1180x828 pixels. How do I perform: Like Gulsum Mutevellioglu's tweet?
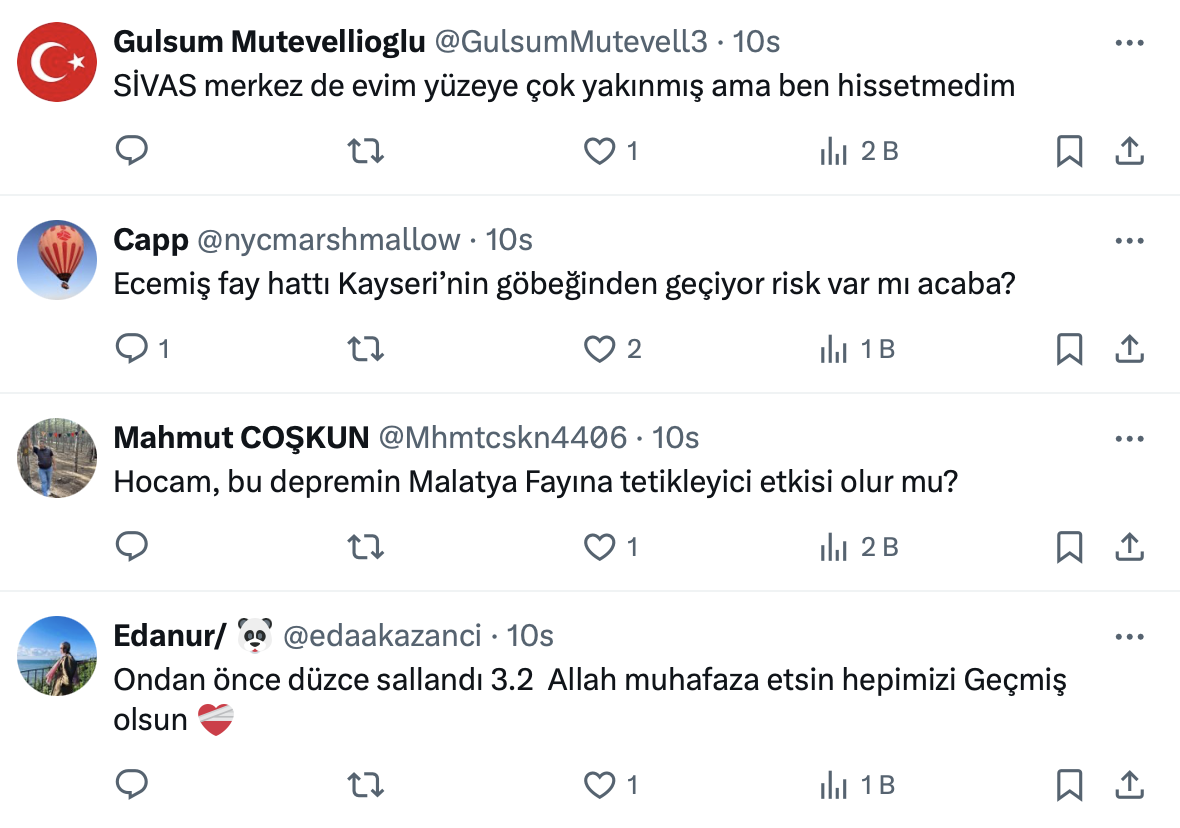pos(599,151)
